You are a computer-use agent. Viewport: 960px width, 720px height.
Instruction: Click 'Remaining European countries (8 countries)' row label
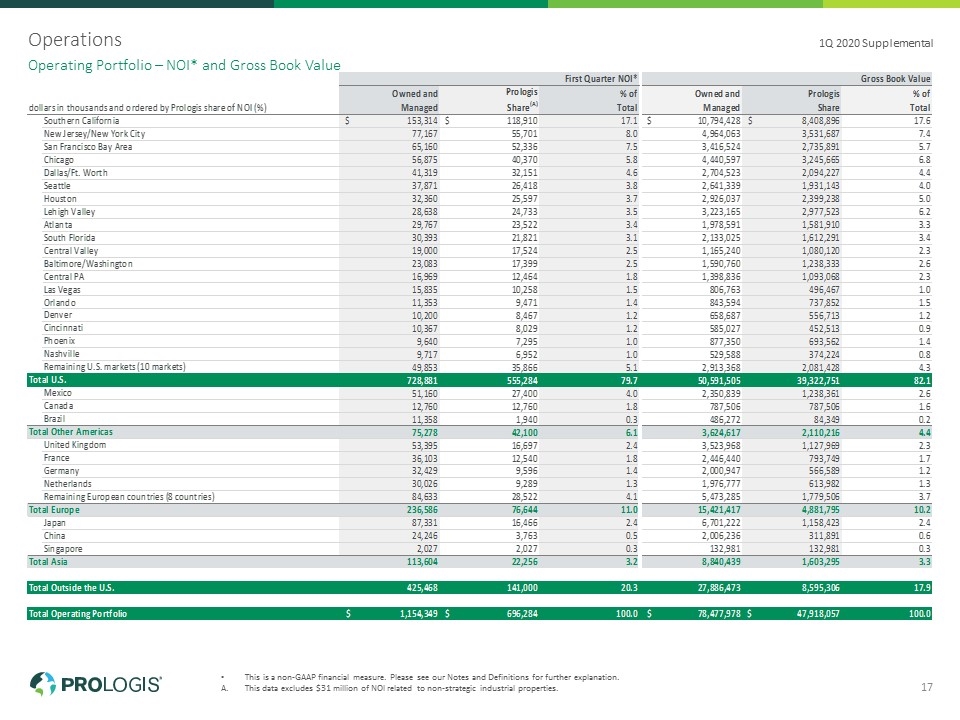coord(129,497)
